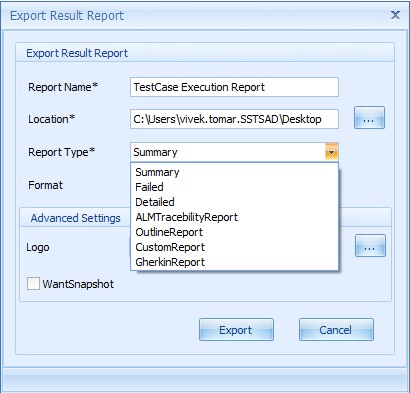Image resolution: width=410 pixels, height=393 pixels.
Task: Select the CustomReport entry
Action: (234, 247)
